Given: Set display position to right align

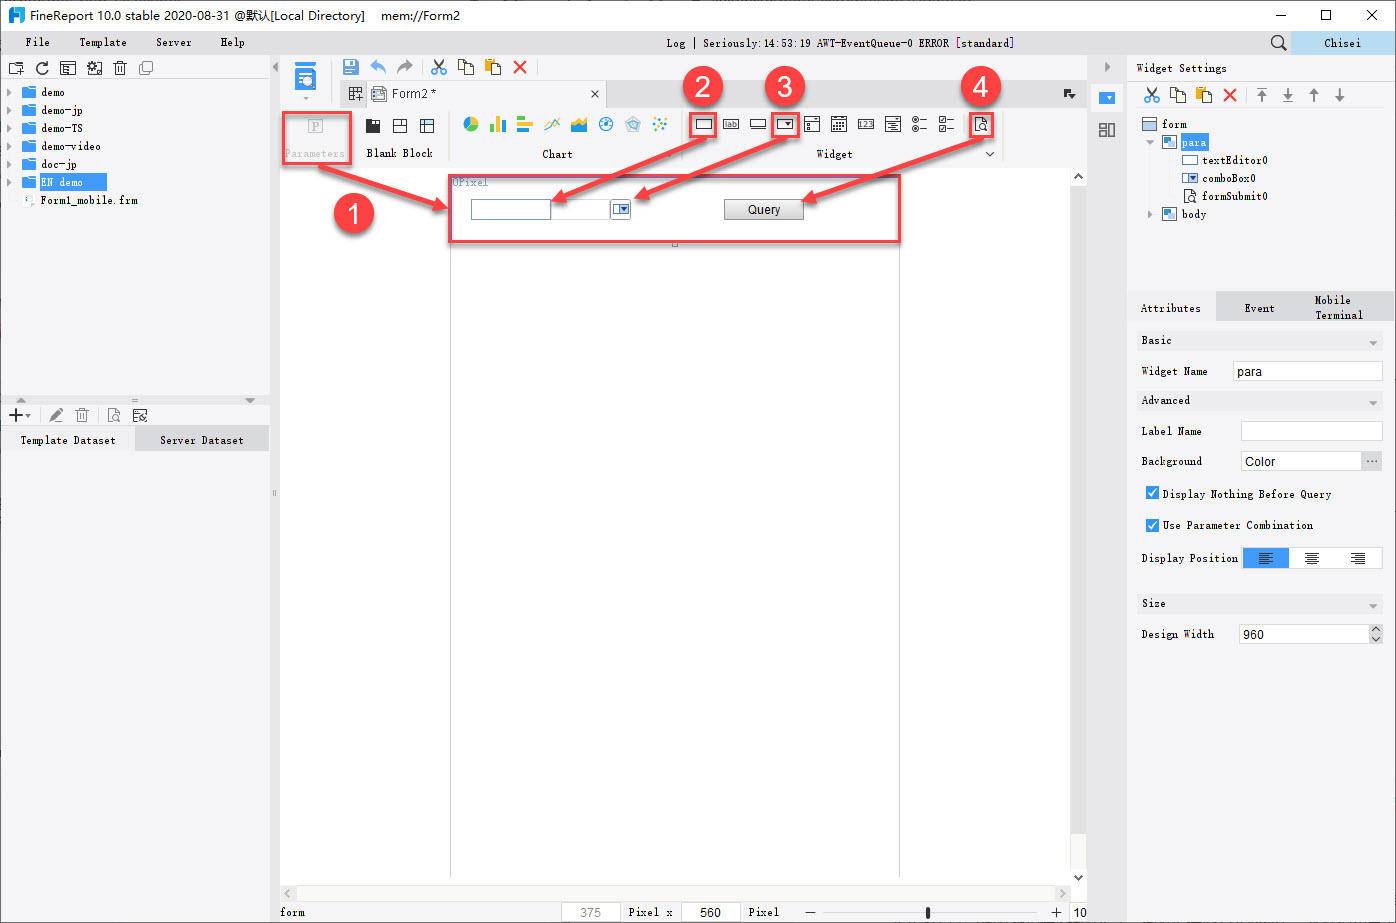Looking at the screenshot, I should (1358, 558).
